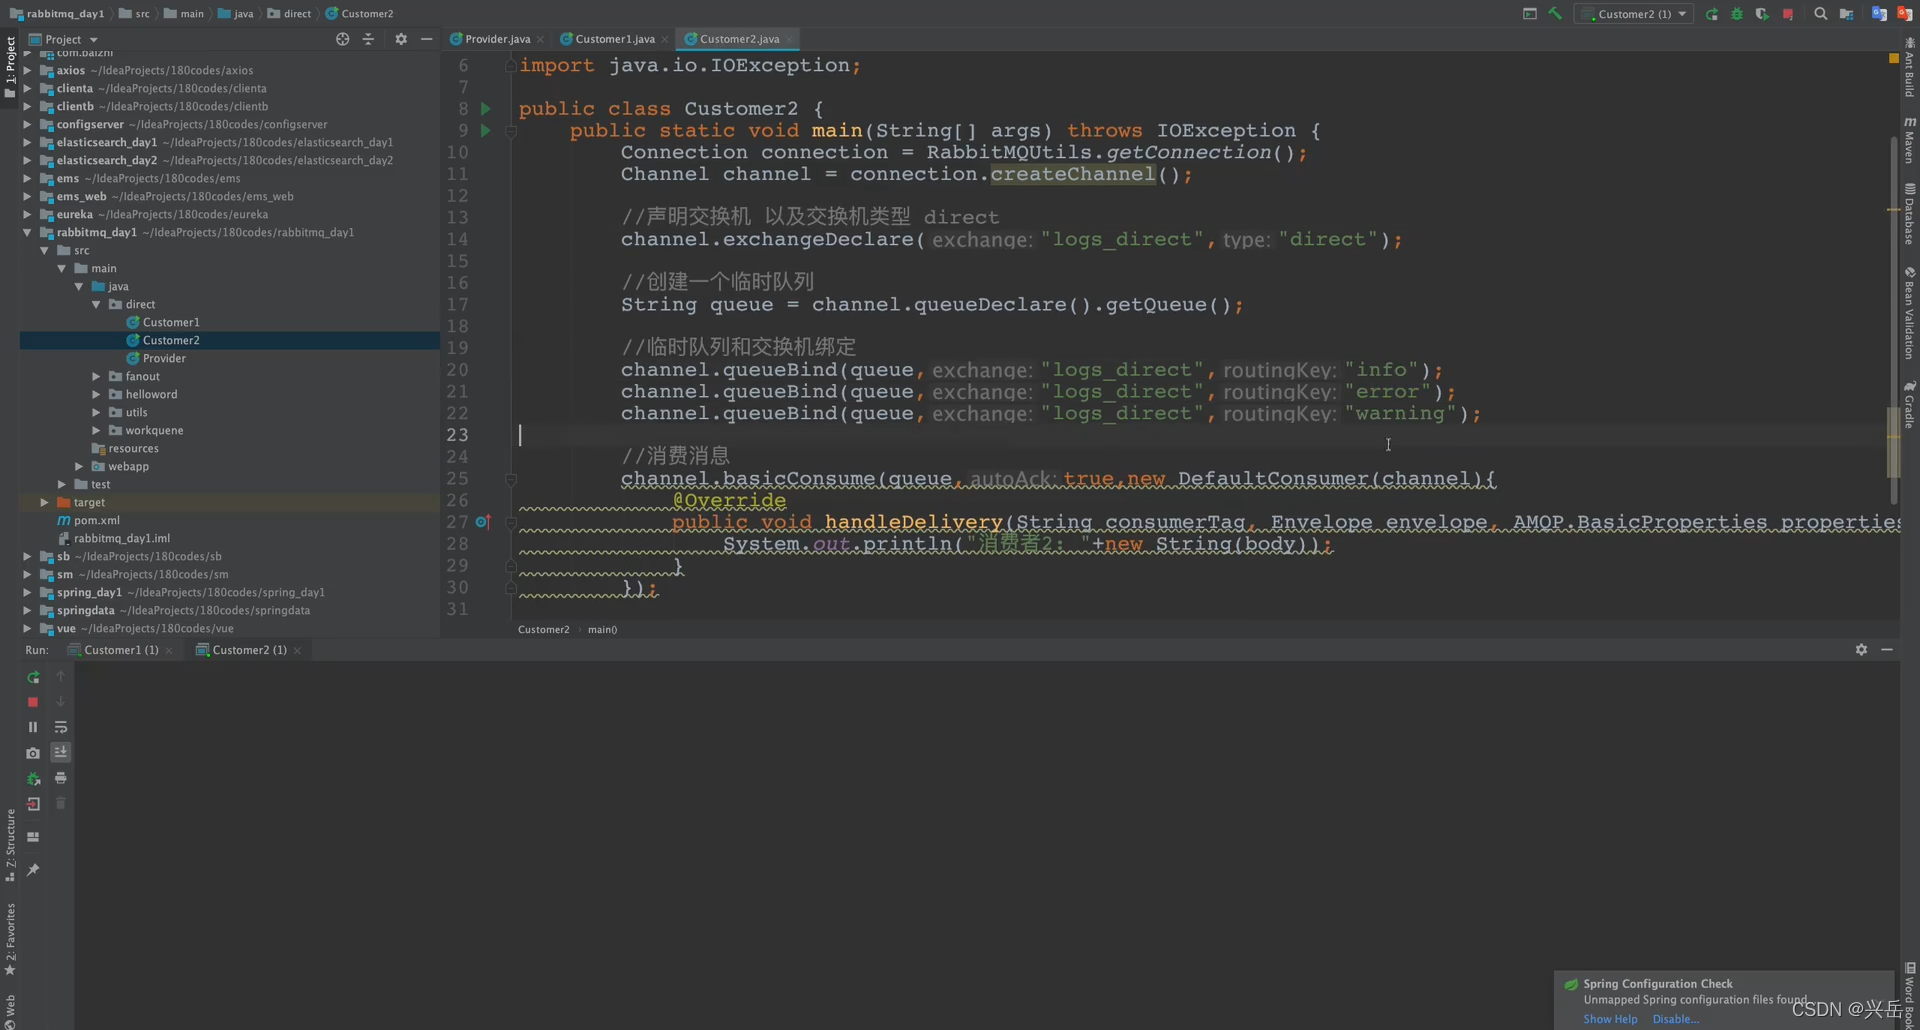Collapse all in the Project panel
The width and height of the screenshot is (1920, 1030).
pos(368,39)
